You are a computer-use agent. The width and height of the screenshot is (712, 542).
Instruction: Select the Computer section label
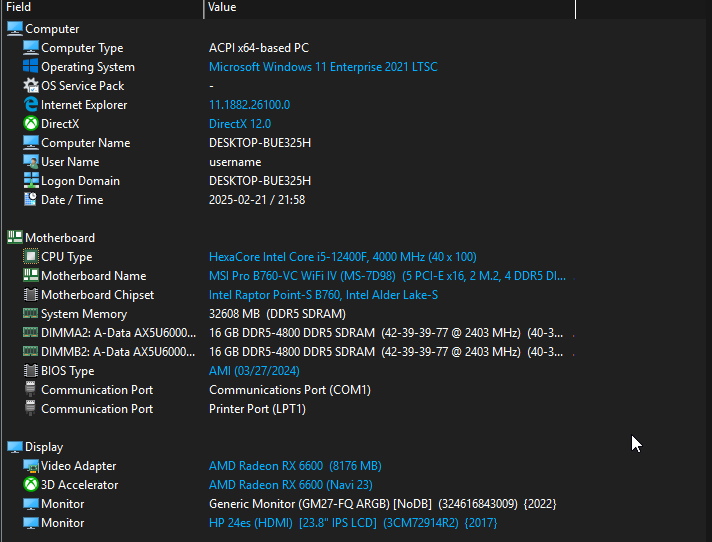52,29
